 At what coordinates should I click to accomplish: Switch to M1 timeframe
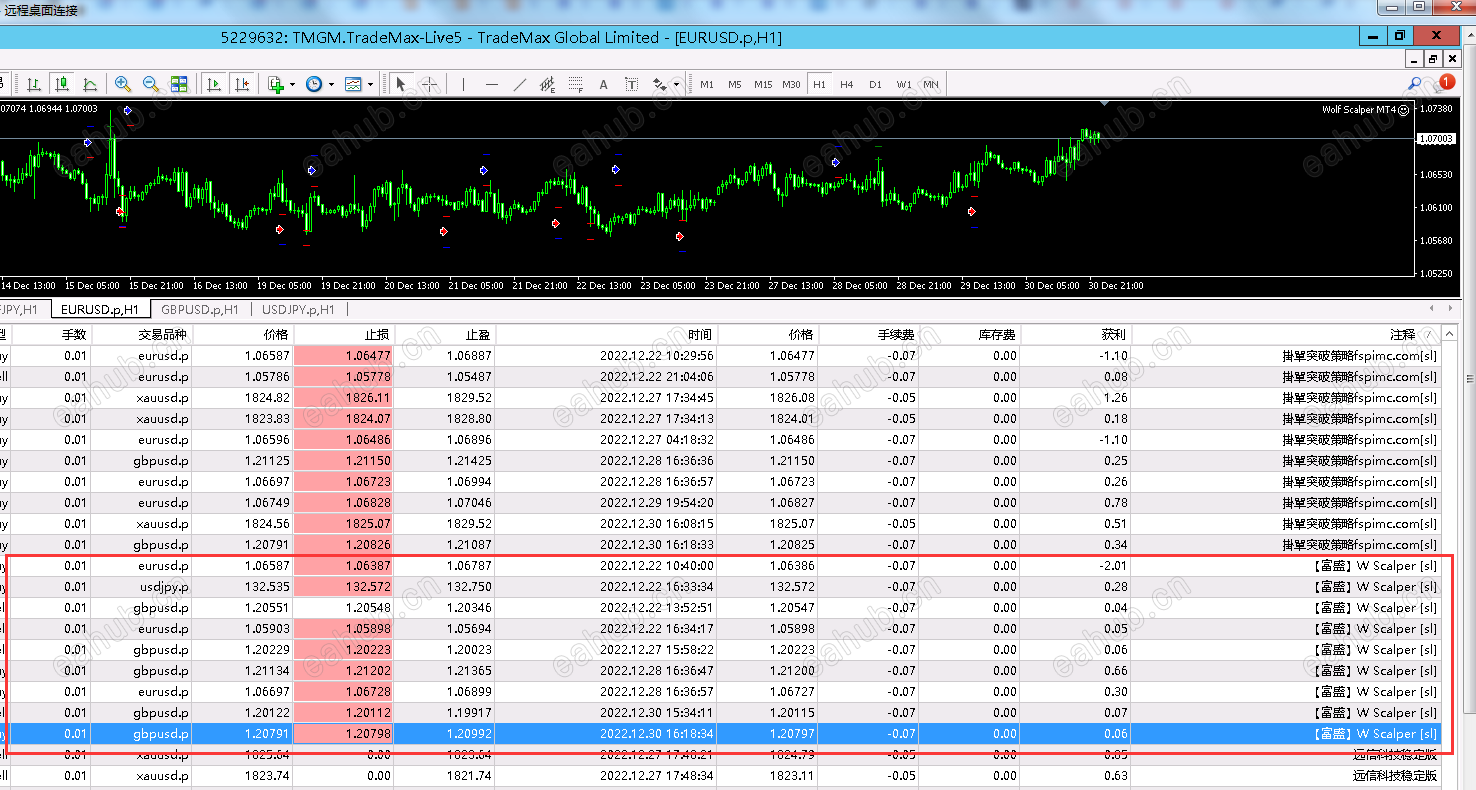click(x=707, y=84)
